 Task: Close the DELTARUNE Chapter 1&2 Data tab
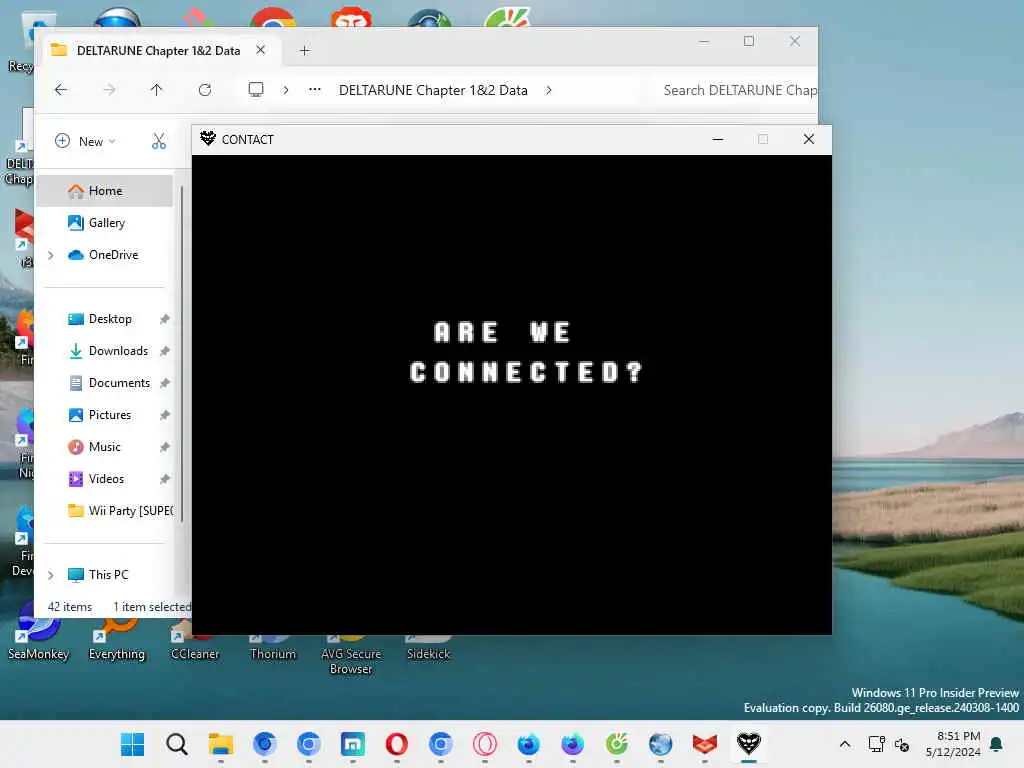[x=261, y=50]
